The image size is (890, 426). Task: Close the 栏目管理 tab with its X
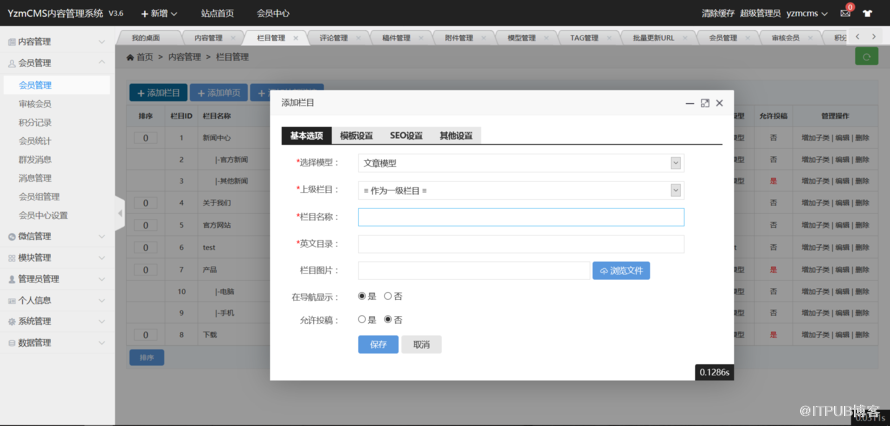(295, 38)
